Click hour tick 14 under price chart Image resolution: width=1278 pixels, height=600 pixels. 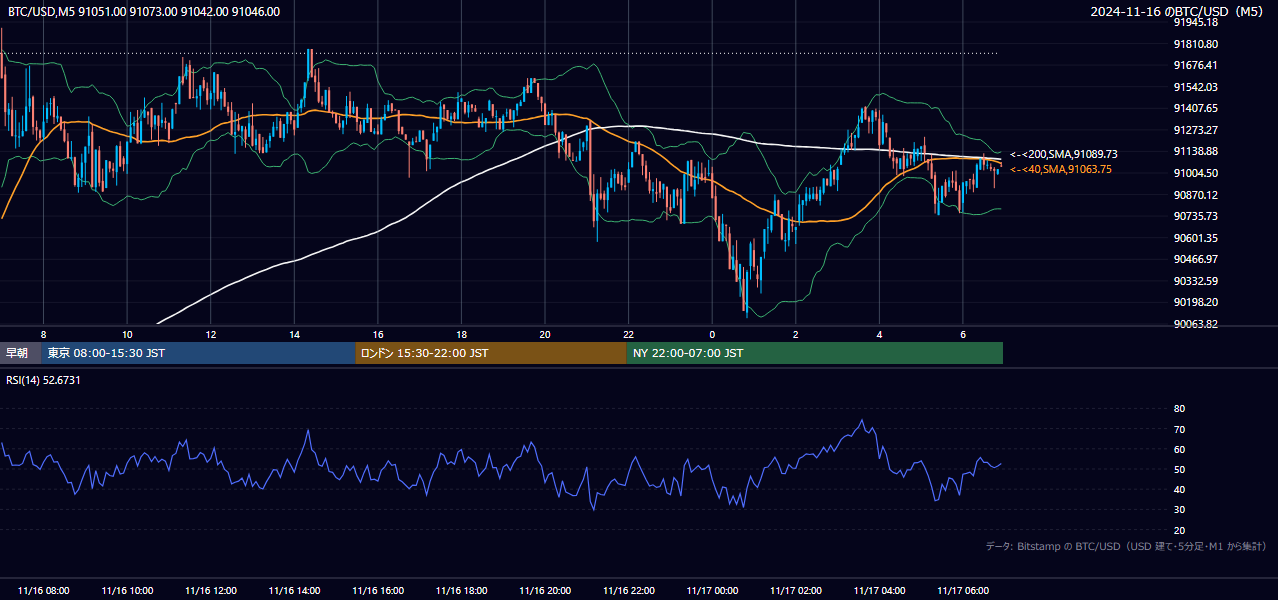pos(294,334)
